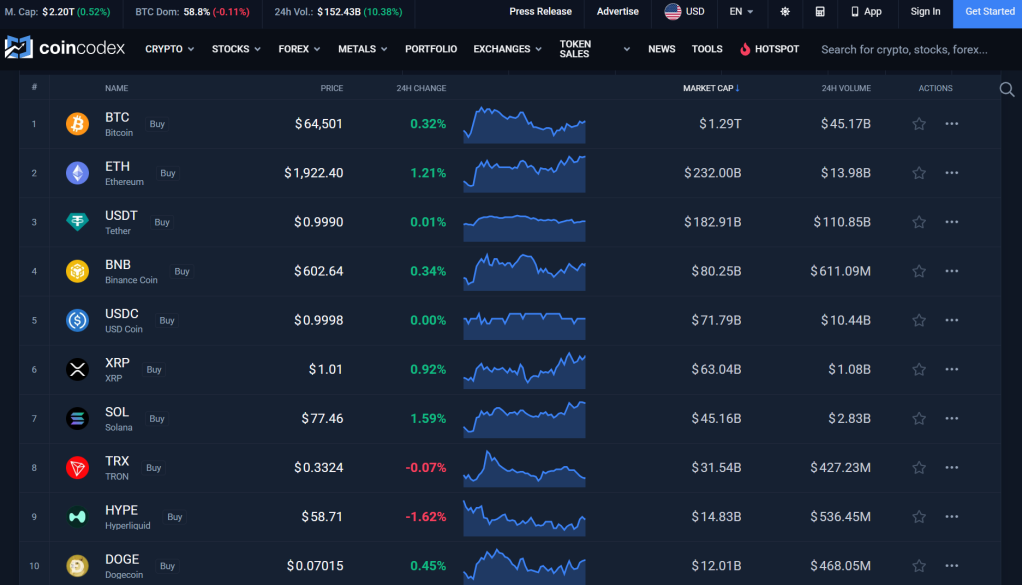Screen dimensions: 1022x585
Task: Open the Tools menu item
Action: click(707, 49)
